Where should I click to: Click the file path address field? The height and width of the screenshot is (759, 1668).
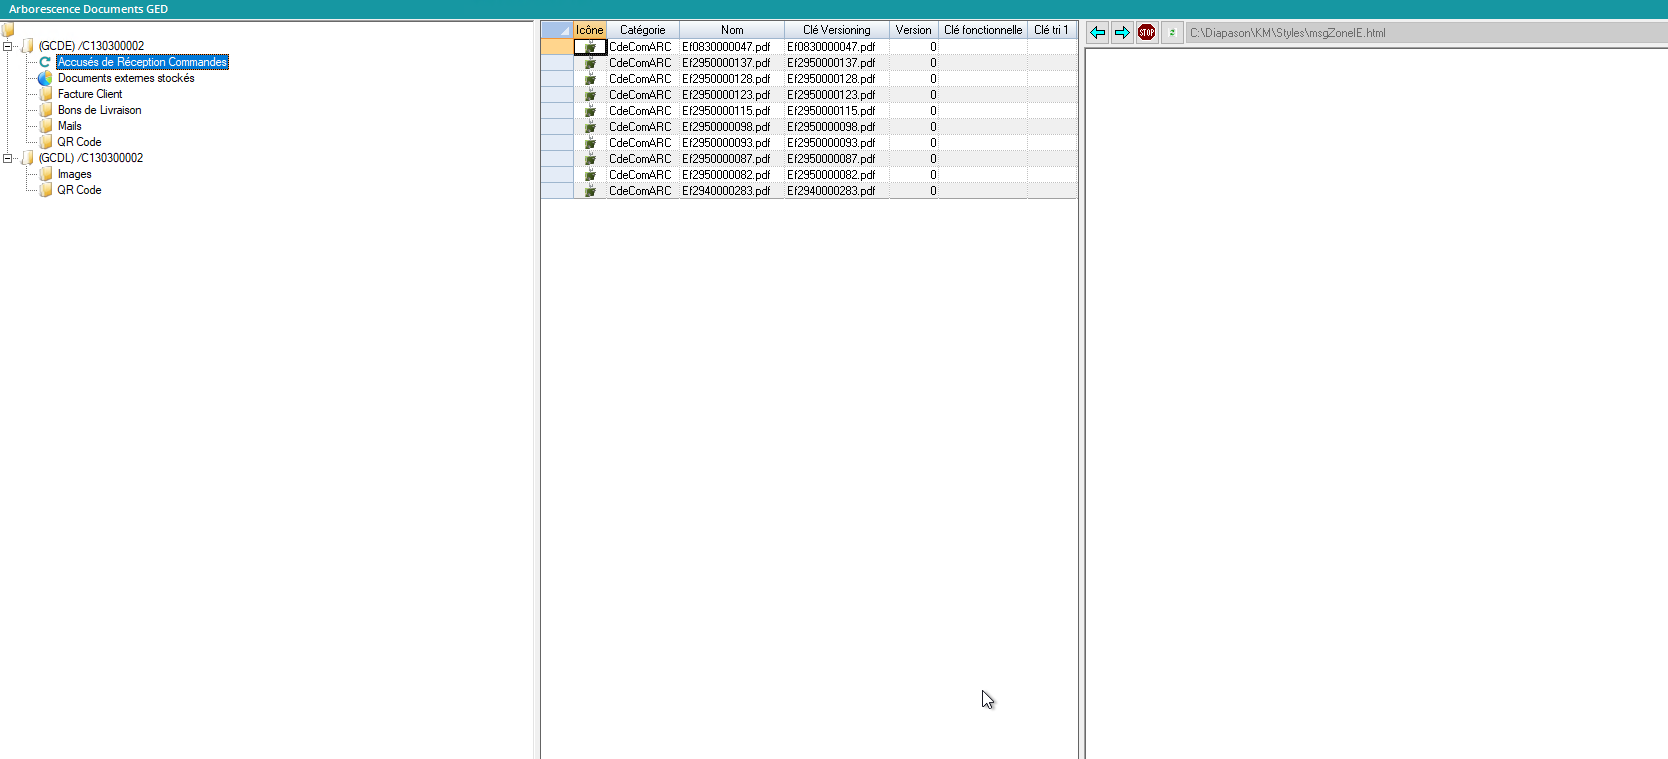[x=1420, y=33]
